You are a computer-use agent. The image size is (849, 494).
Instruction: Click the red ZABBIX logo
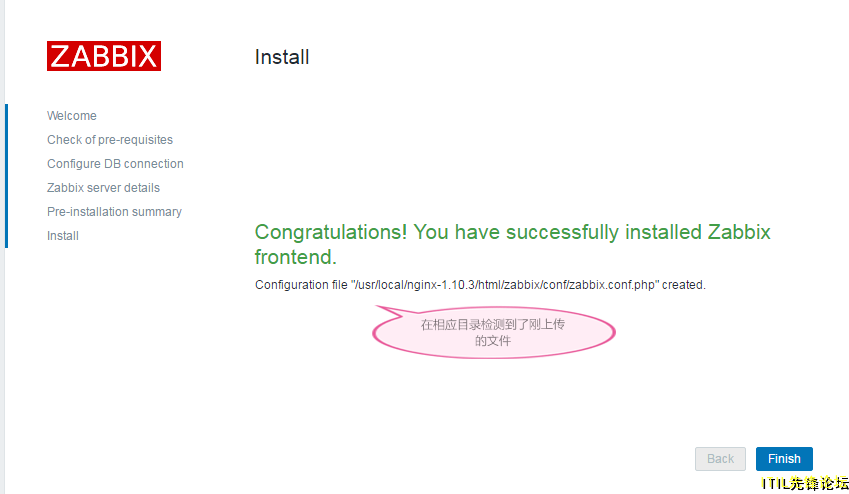tap(104, 56)
